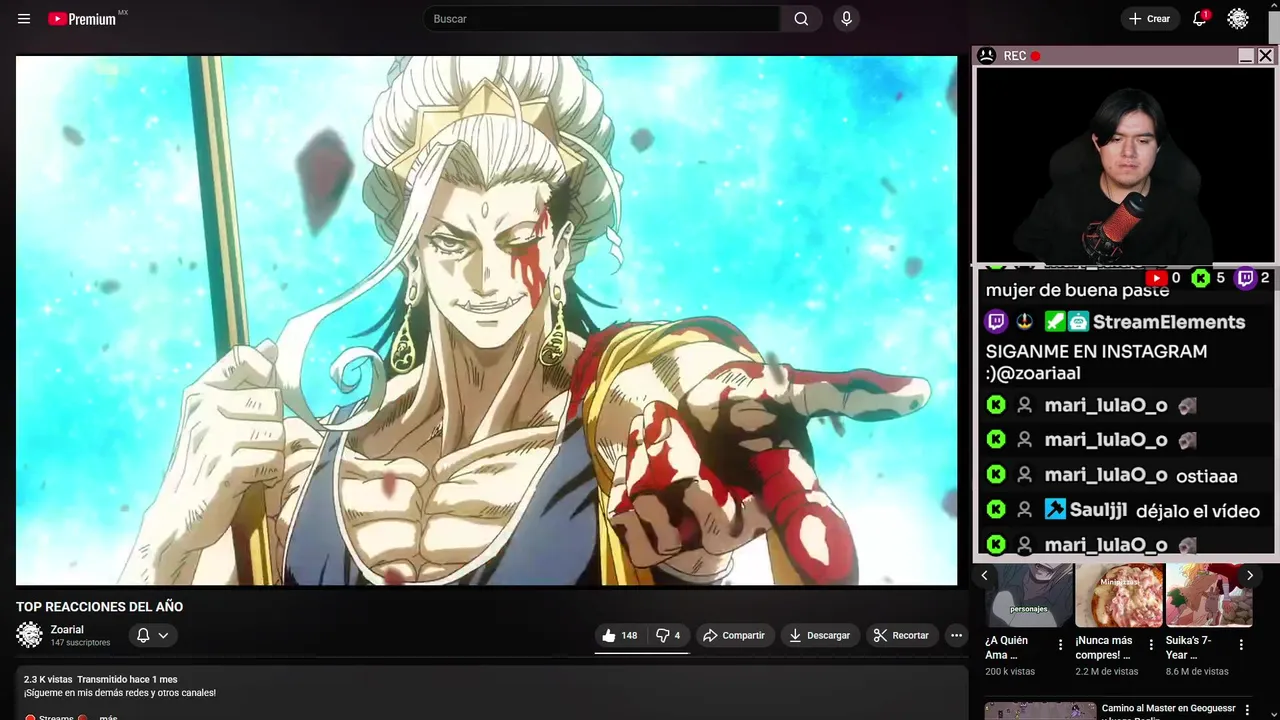Click the Descargar download button

click(819, 635)
